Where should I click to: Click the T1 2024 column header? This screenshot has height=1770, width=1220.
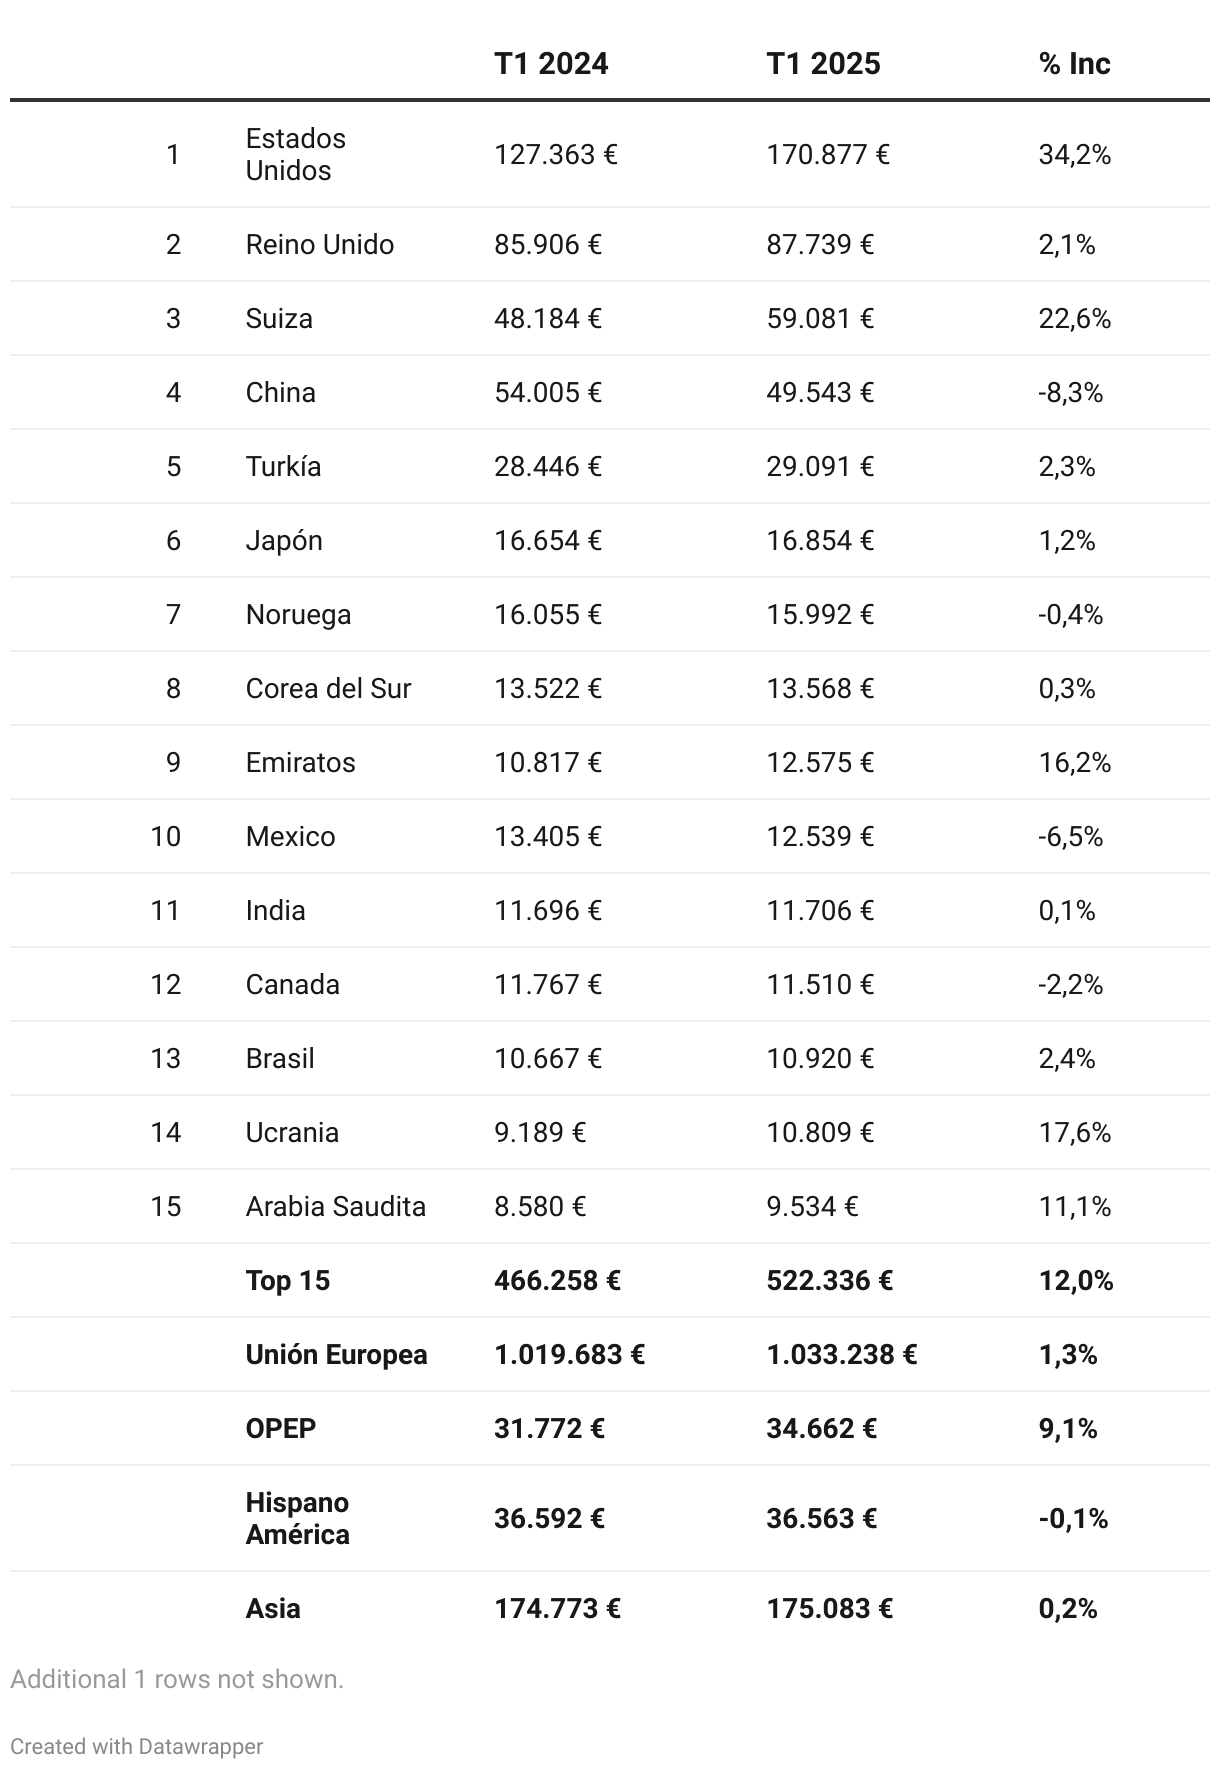[x=551, y=64]
